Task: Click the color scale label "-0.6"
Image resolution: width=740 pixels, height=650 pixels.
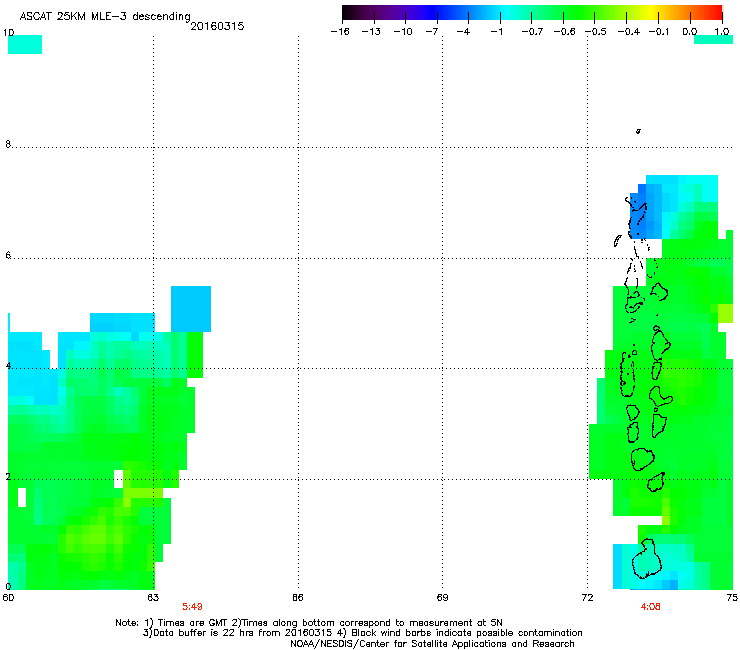Action: 564,32
